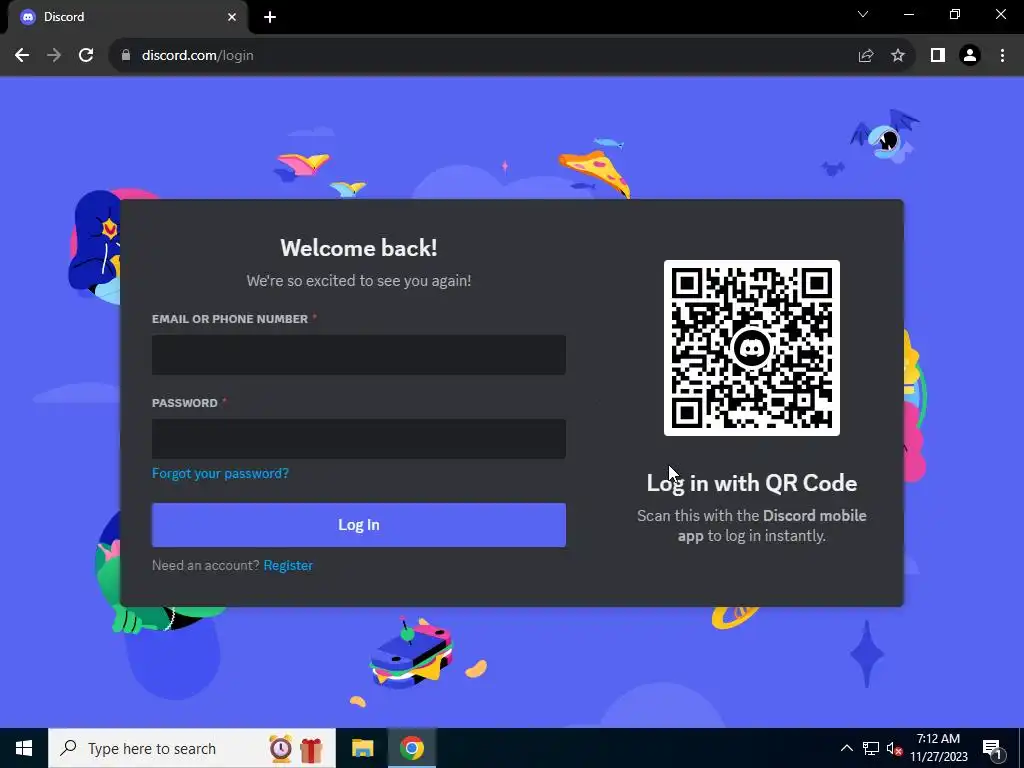
Task: Share this page using the share icon
Action: click(x=866, y=56)
